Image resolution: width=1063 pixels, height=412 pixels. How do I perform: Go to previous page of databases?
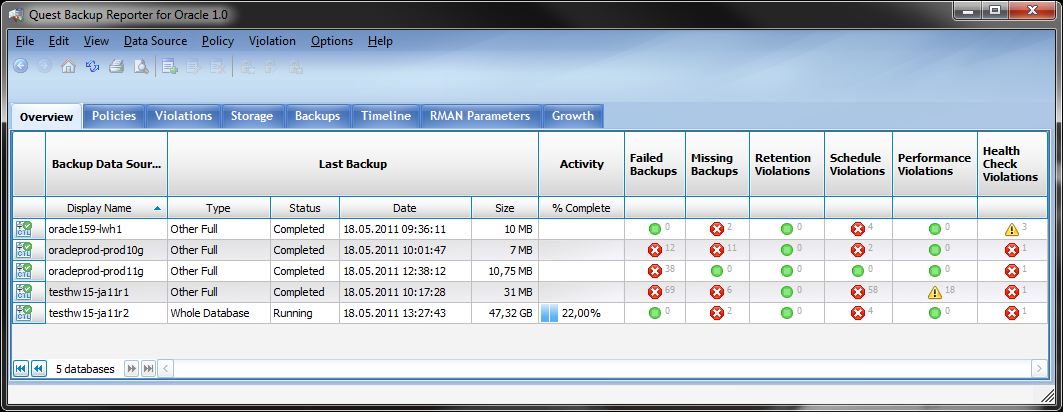(x=39, y=369)
